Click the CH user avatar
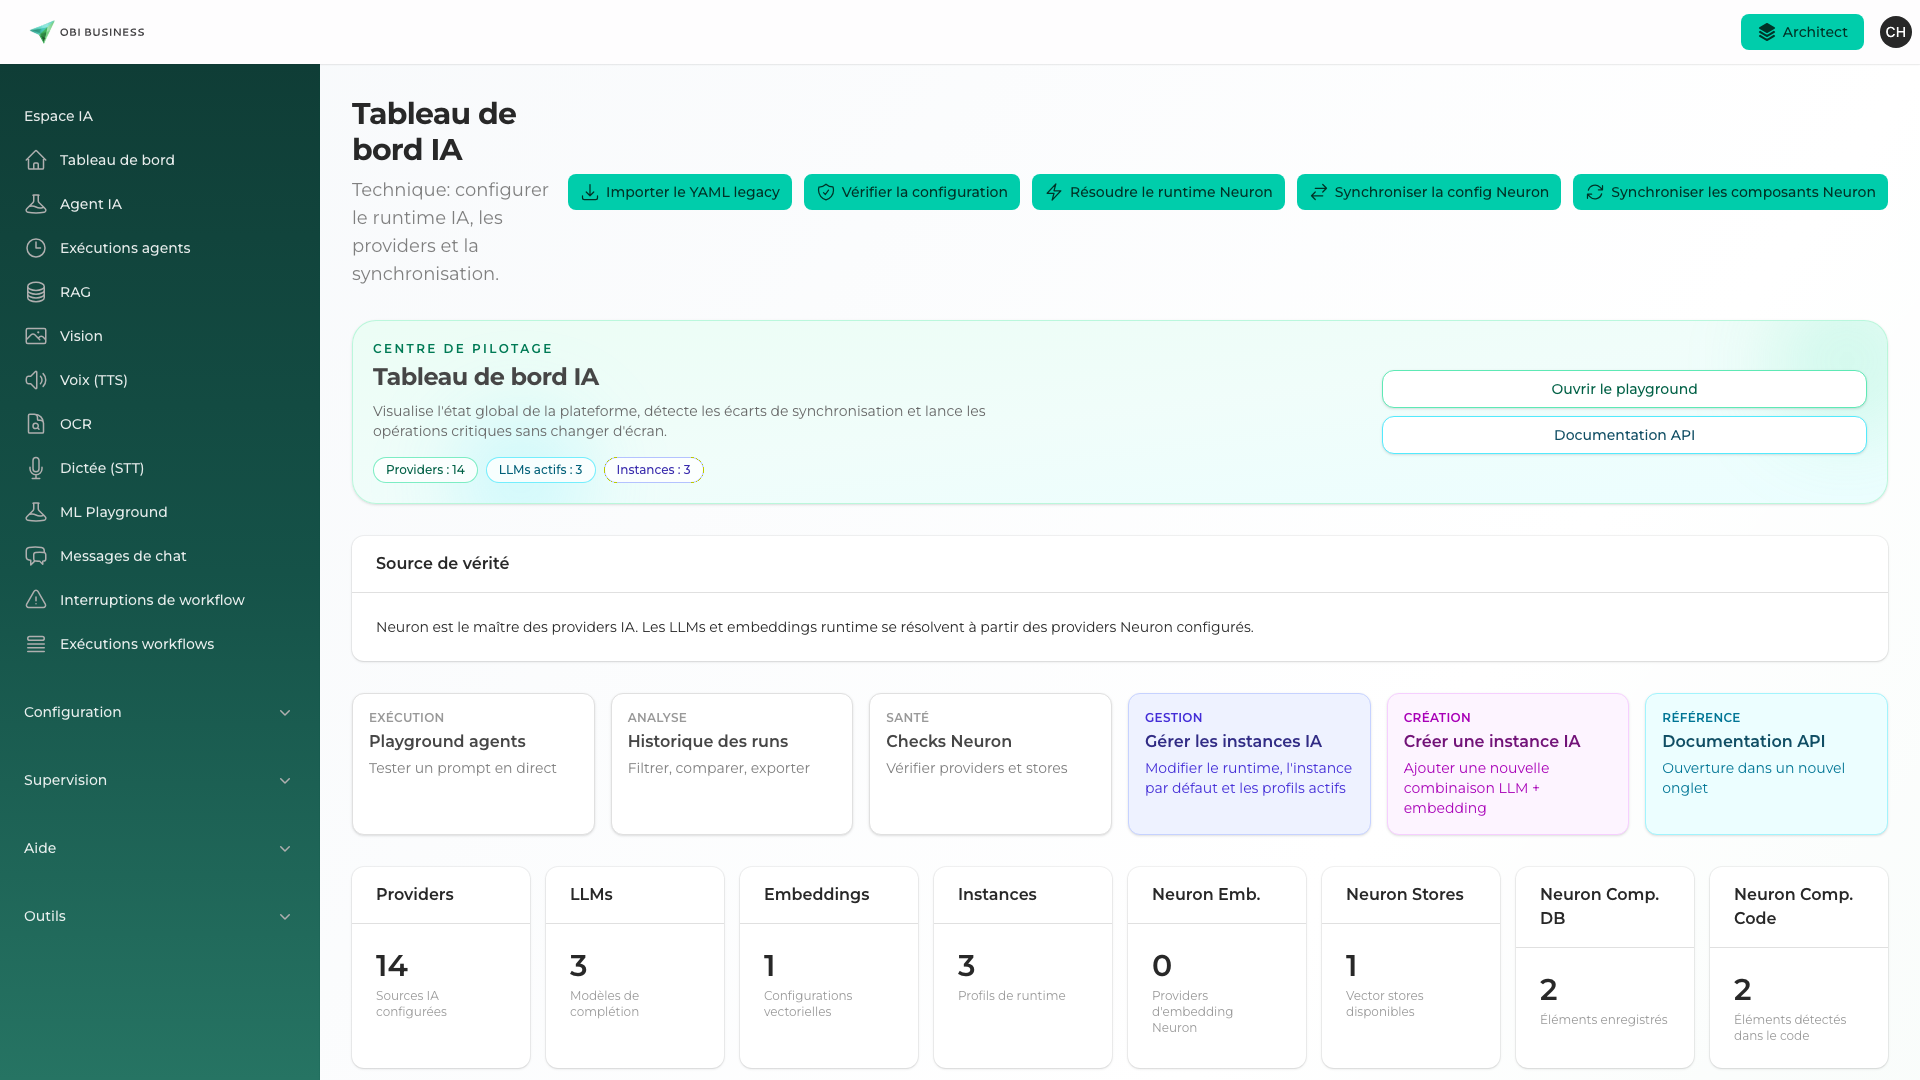Viewport: 1920px width, 1080px height. [1896, 32]
